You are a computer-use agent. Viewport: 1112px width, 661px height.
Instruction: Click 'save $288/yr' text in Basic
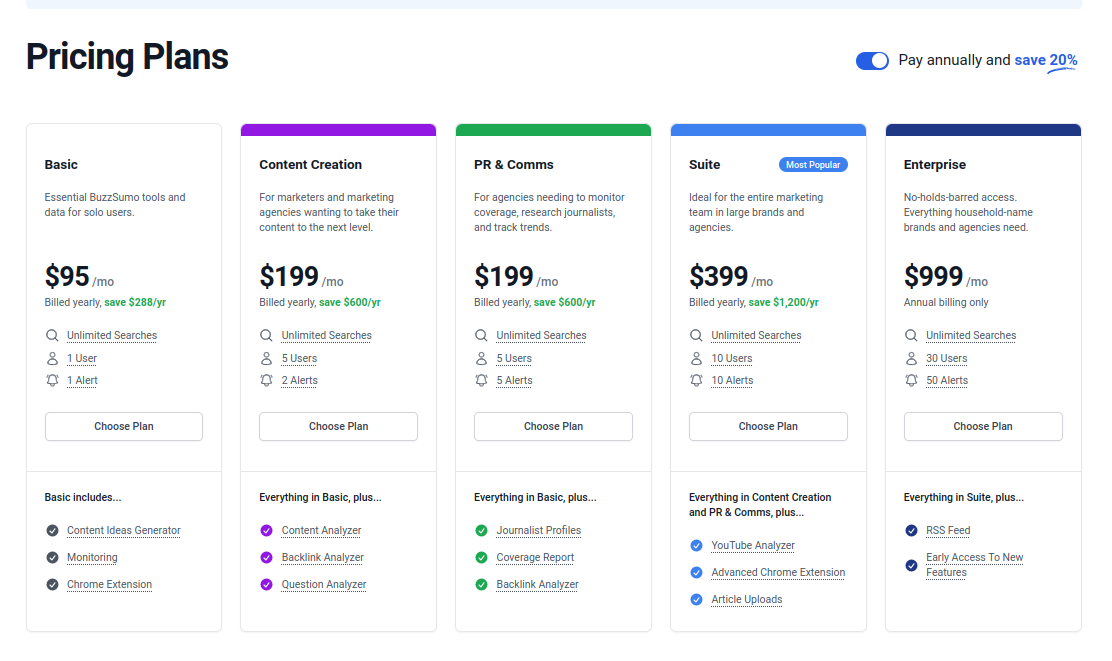[135, 302]
